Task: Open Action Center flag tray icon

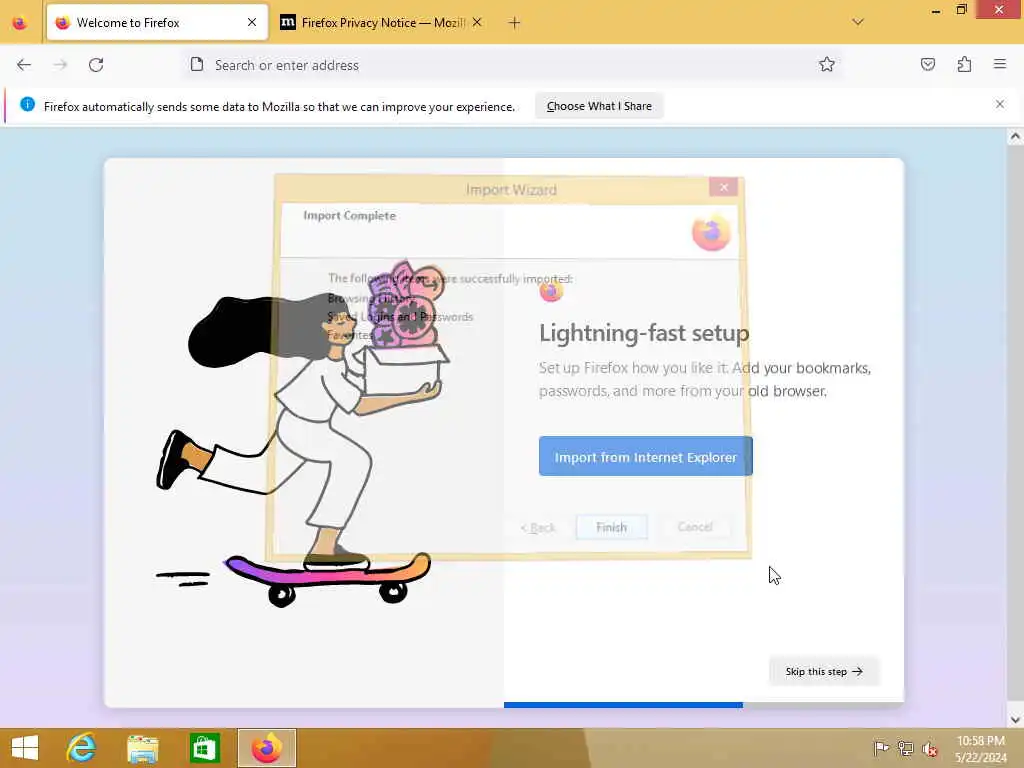Action: click(x=882, y=748)
